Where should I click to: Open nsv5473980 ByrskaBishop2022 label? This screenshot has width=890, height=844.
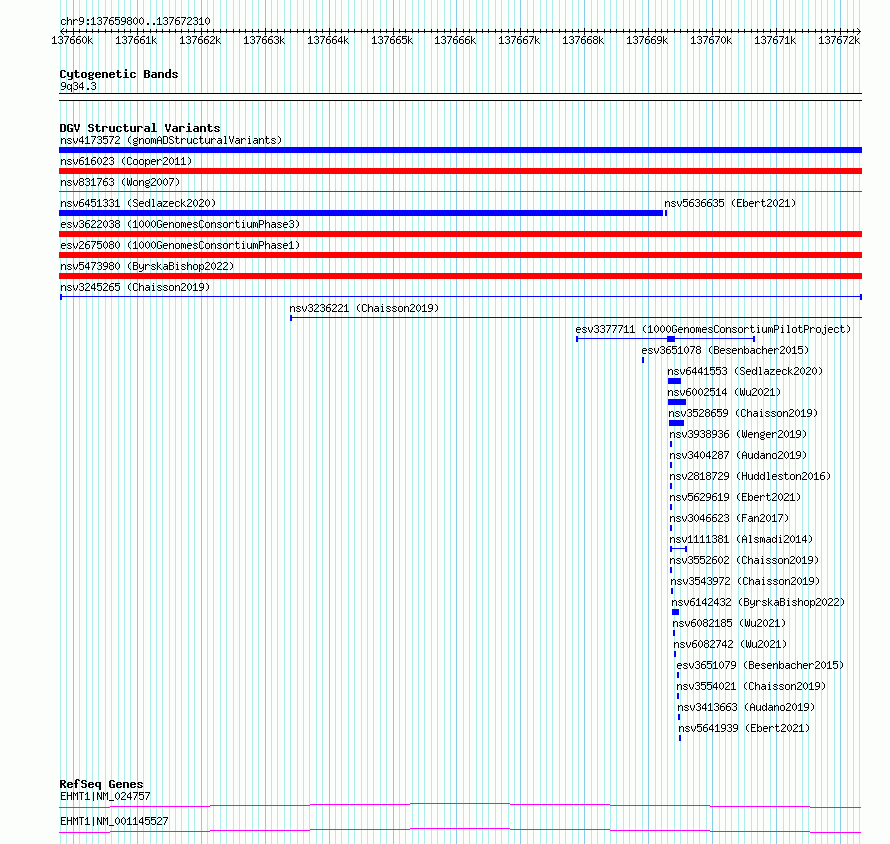tap(147, 266)
